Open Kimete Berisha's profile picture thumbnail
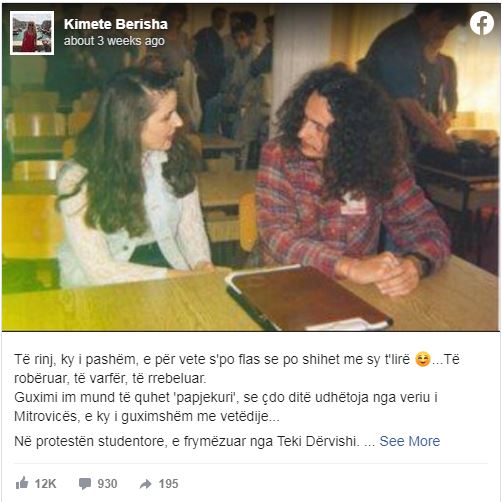Screen dimensions: 502x502 click(x=32, y=33)
